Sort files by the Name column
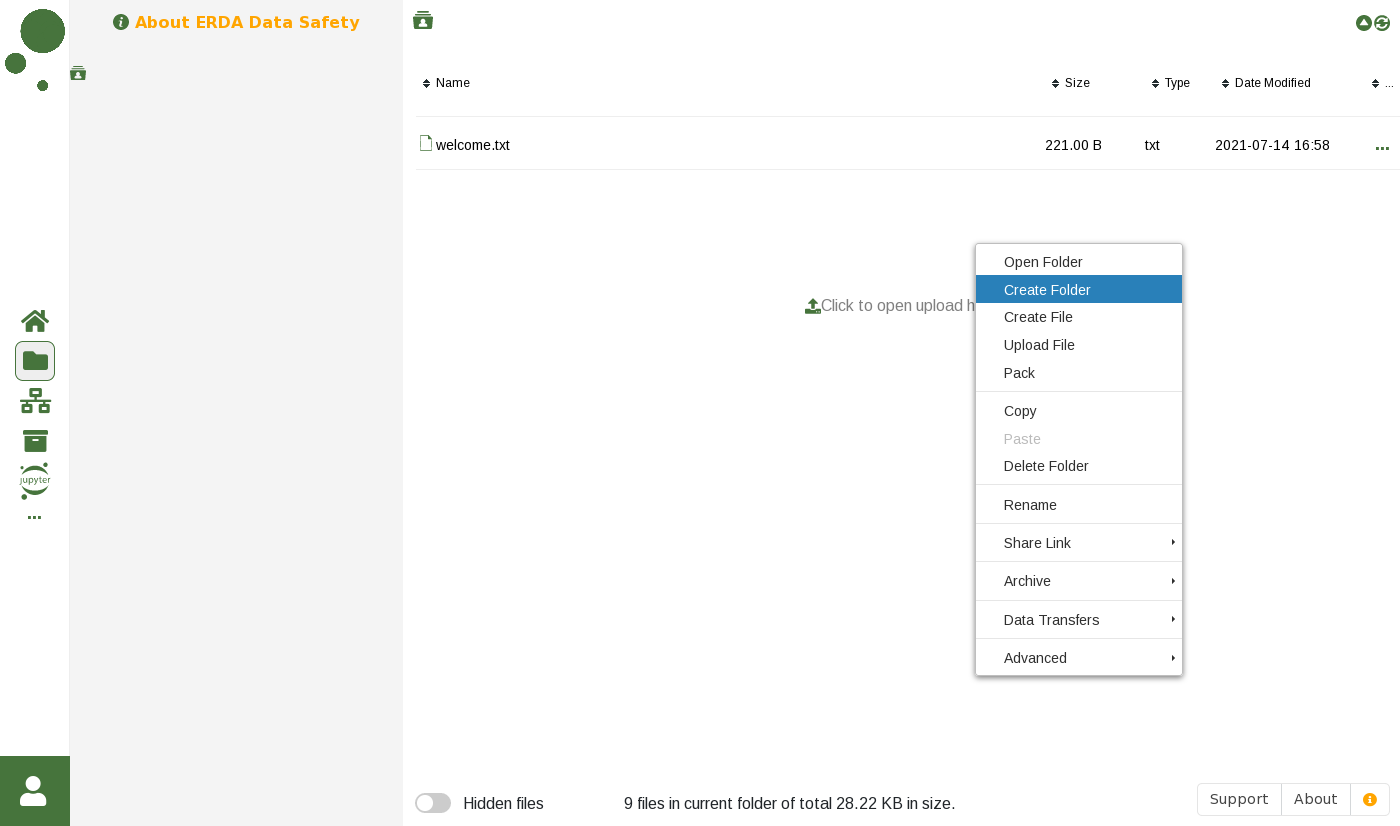 (x=452, y=83)
